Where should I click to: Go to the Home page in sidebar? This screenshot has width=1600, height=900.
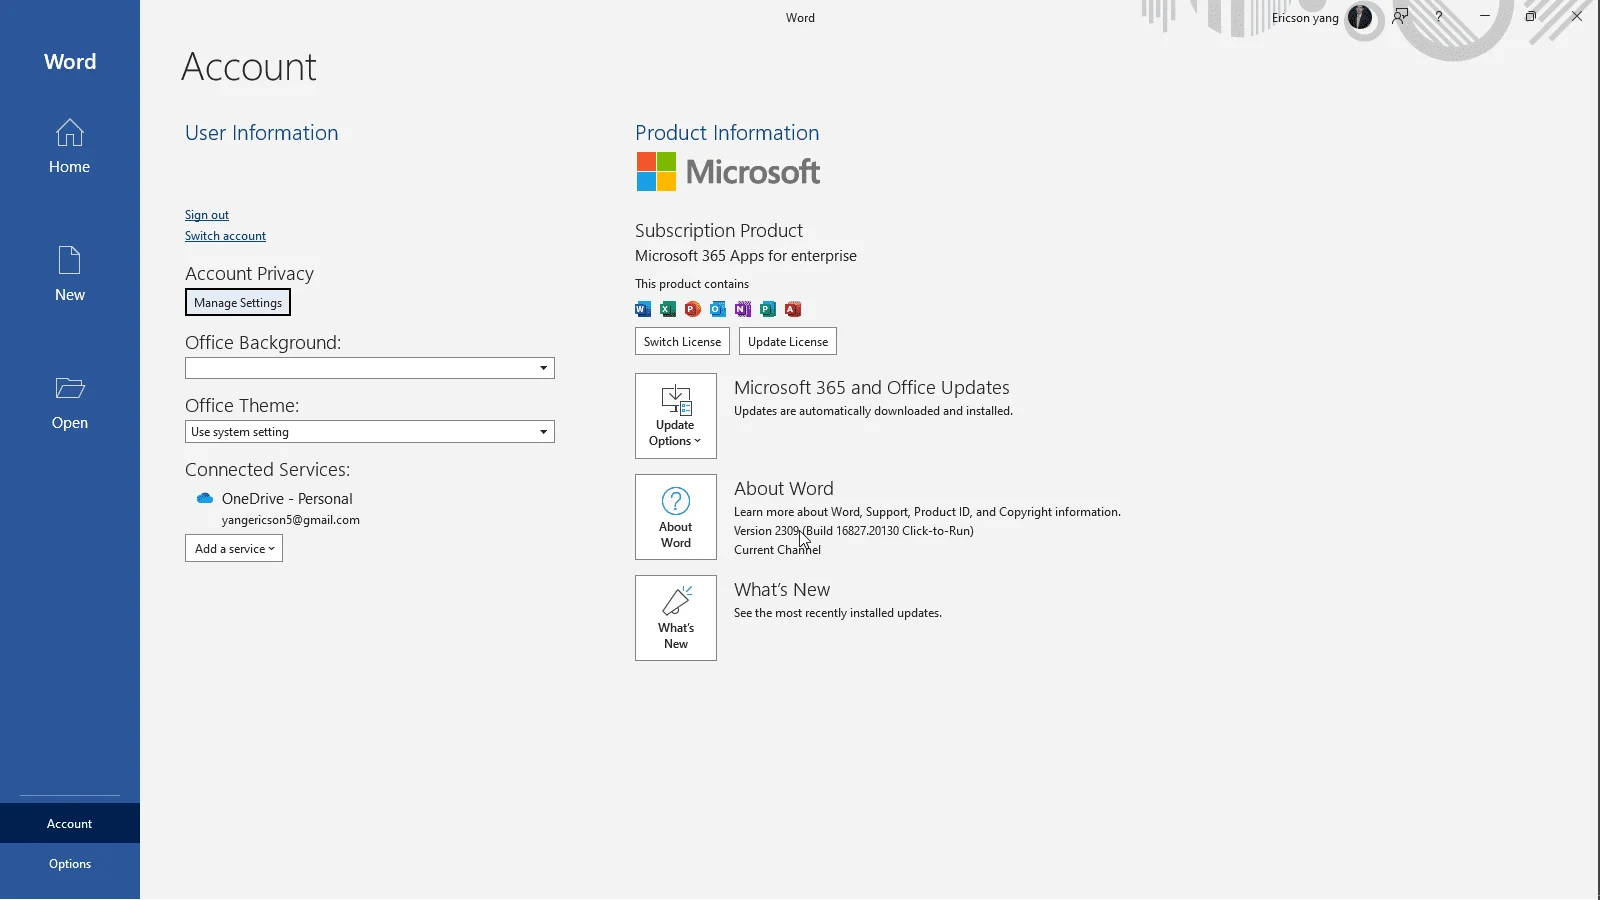point(70,146)
